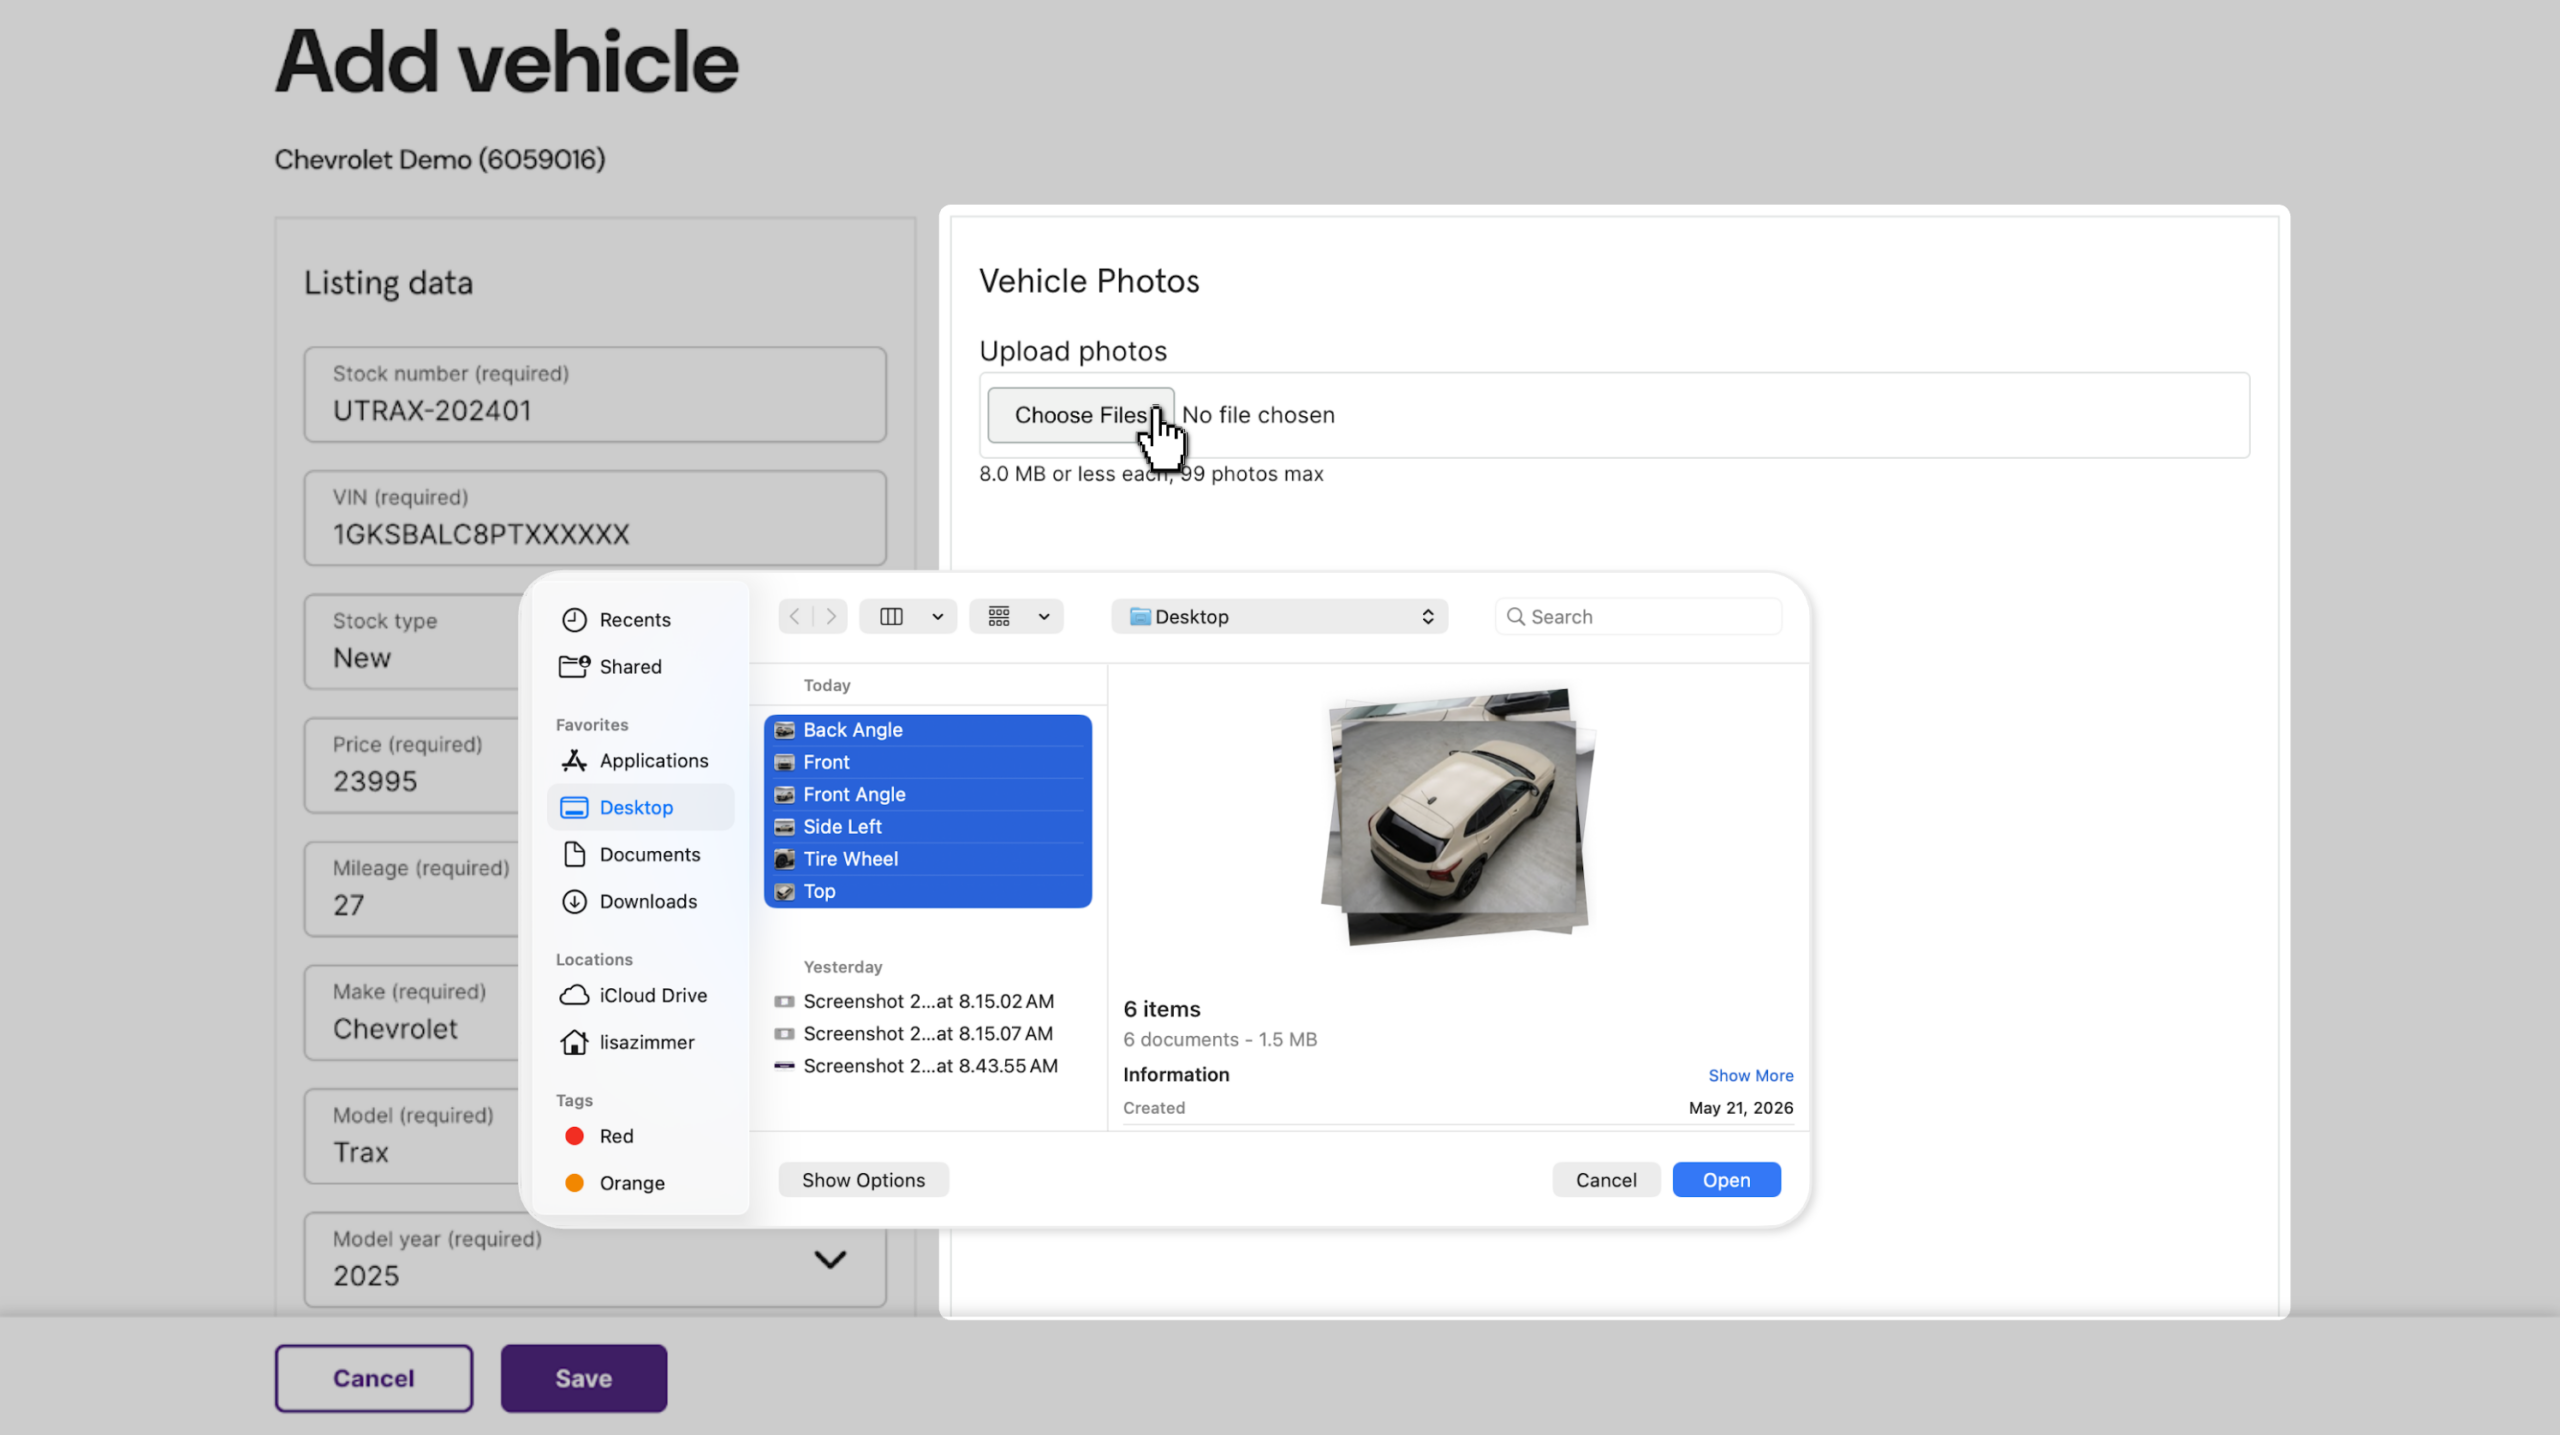2560x1435 pixels.
Task: Click the Model field showing Trax
Action: coord(412,1136)
